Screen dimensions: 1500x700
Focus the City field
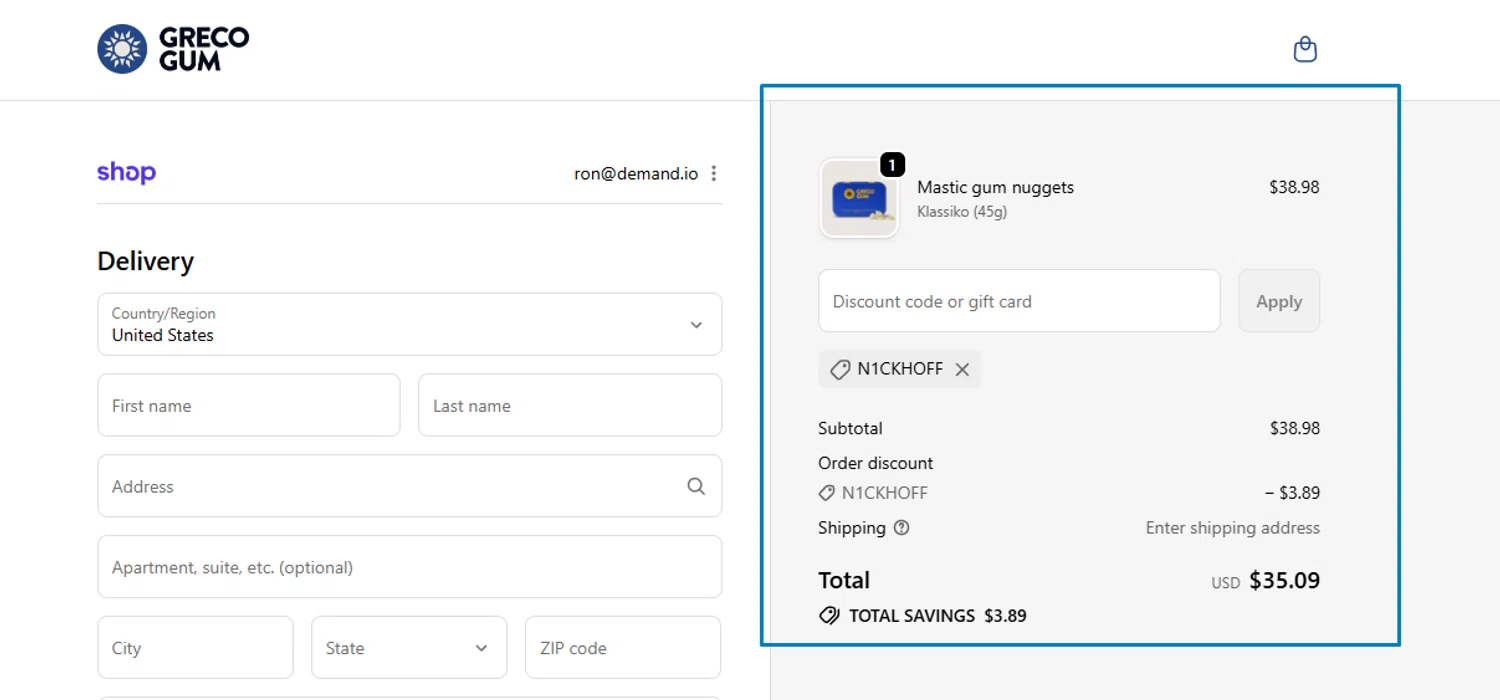(195, 648)
